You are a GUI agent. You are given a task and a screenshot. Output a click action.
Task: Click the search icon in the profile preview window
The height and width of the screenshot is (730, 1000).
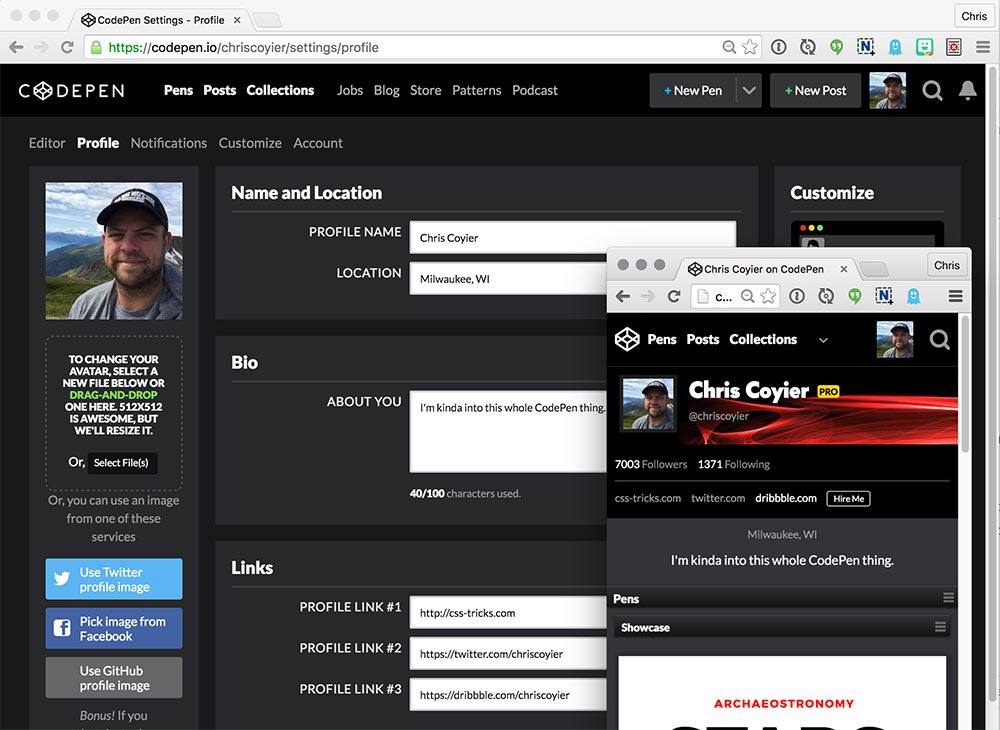point(939,340)
